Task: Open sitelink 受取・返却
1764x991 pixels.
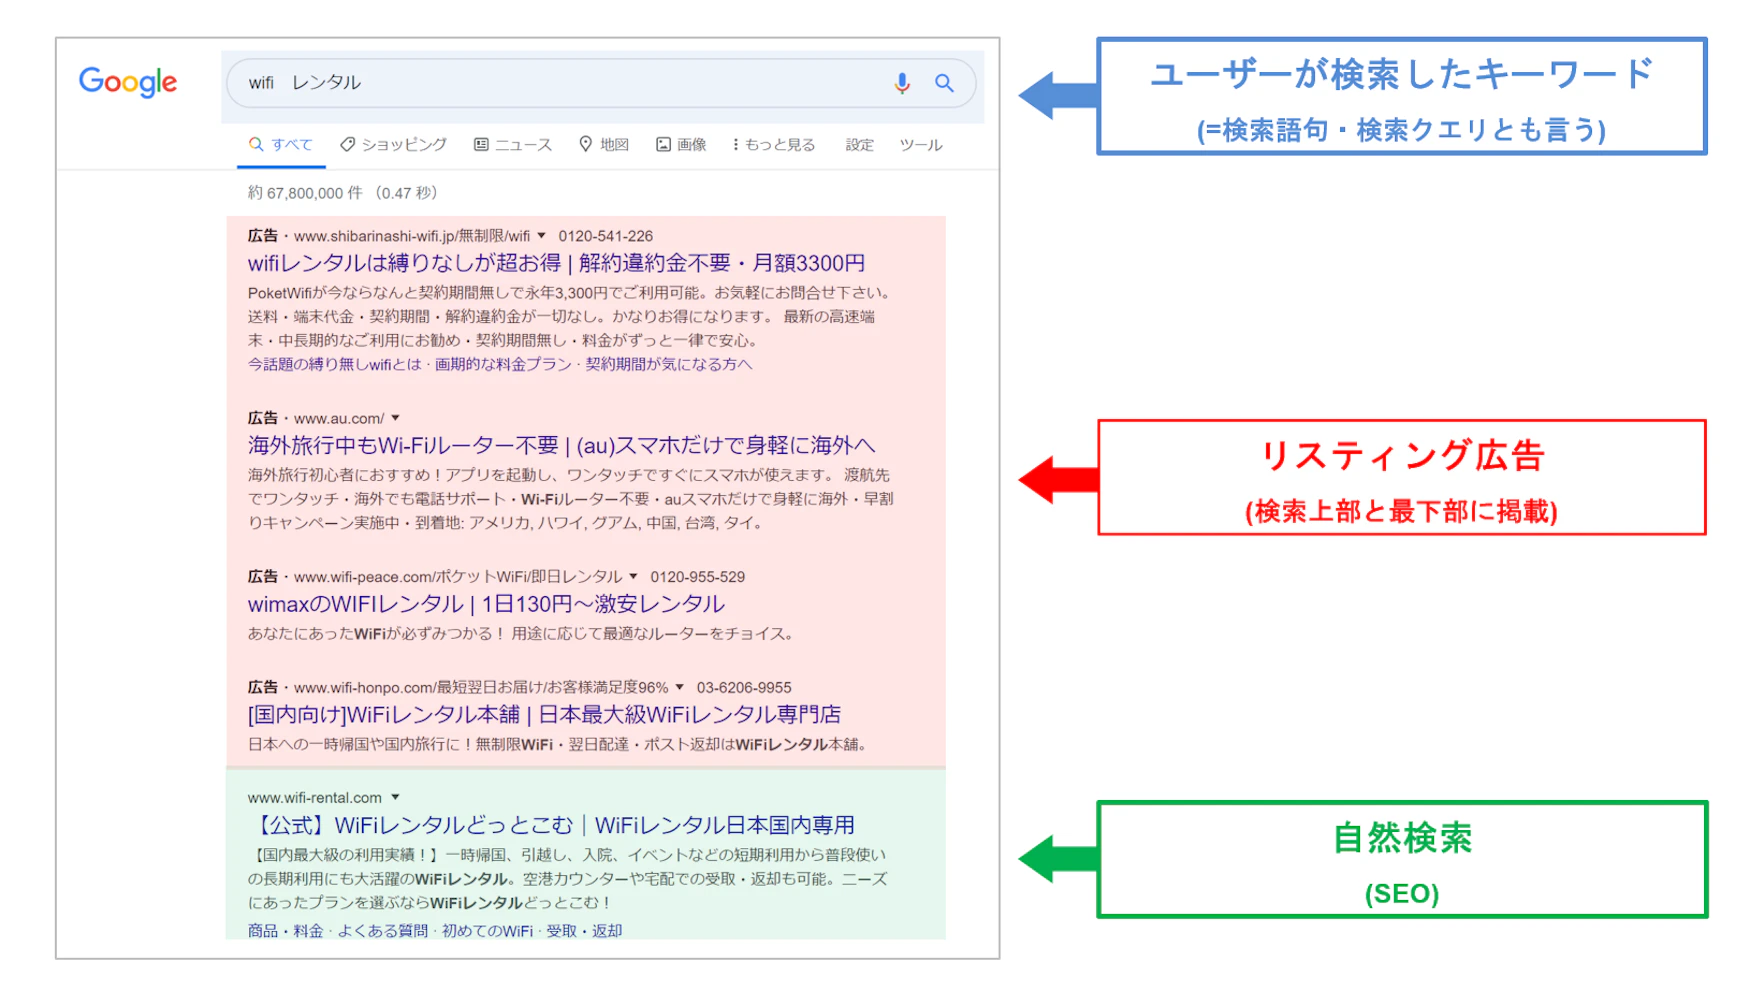Action: (584, 931)
